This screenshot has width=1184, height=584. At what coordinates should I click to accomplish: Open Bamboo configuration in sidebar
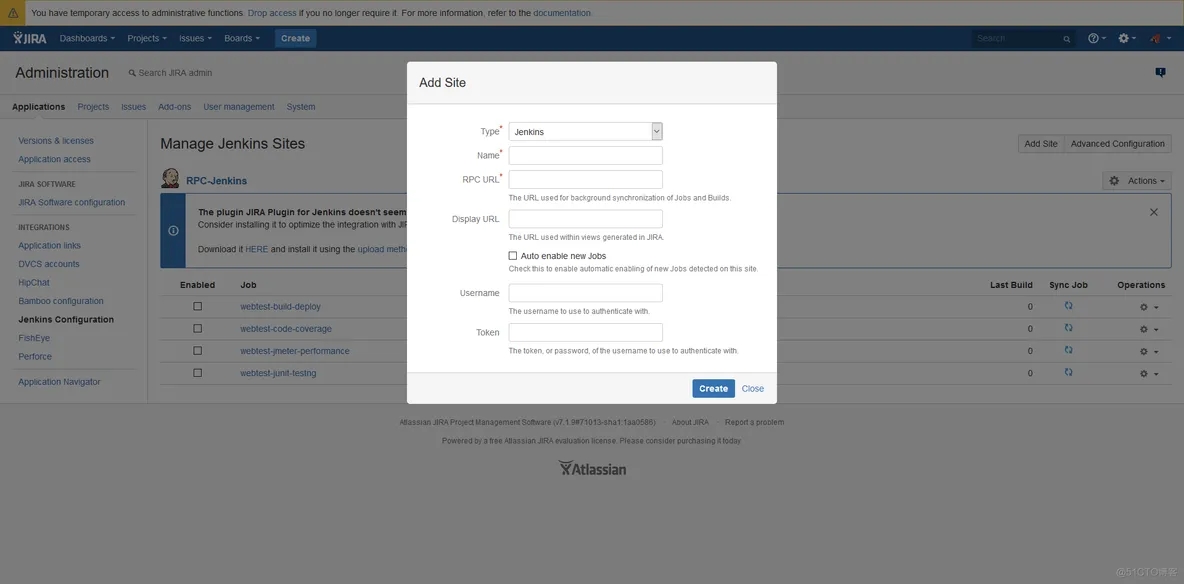coord(60,301)
